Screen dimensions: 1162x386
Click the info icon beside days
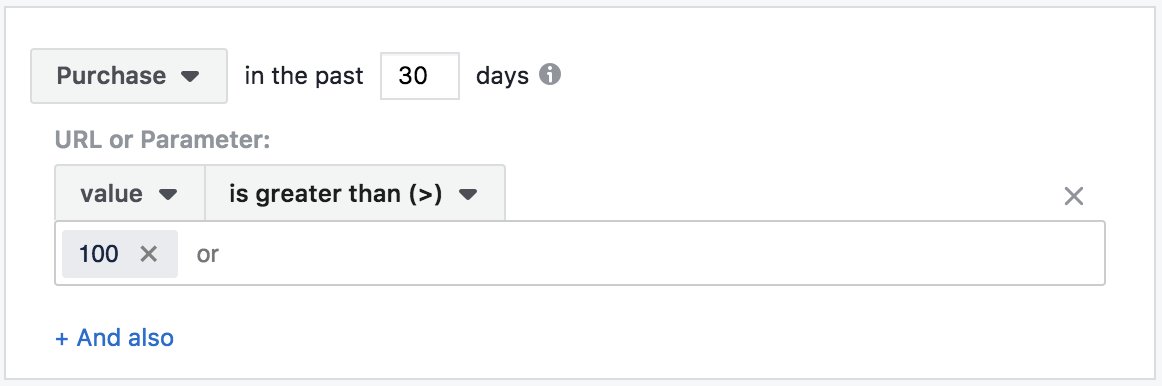click(550, 75)
